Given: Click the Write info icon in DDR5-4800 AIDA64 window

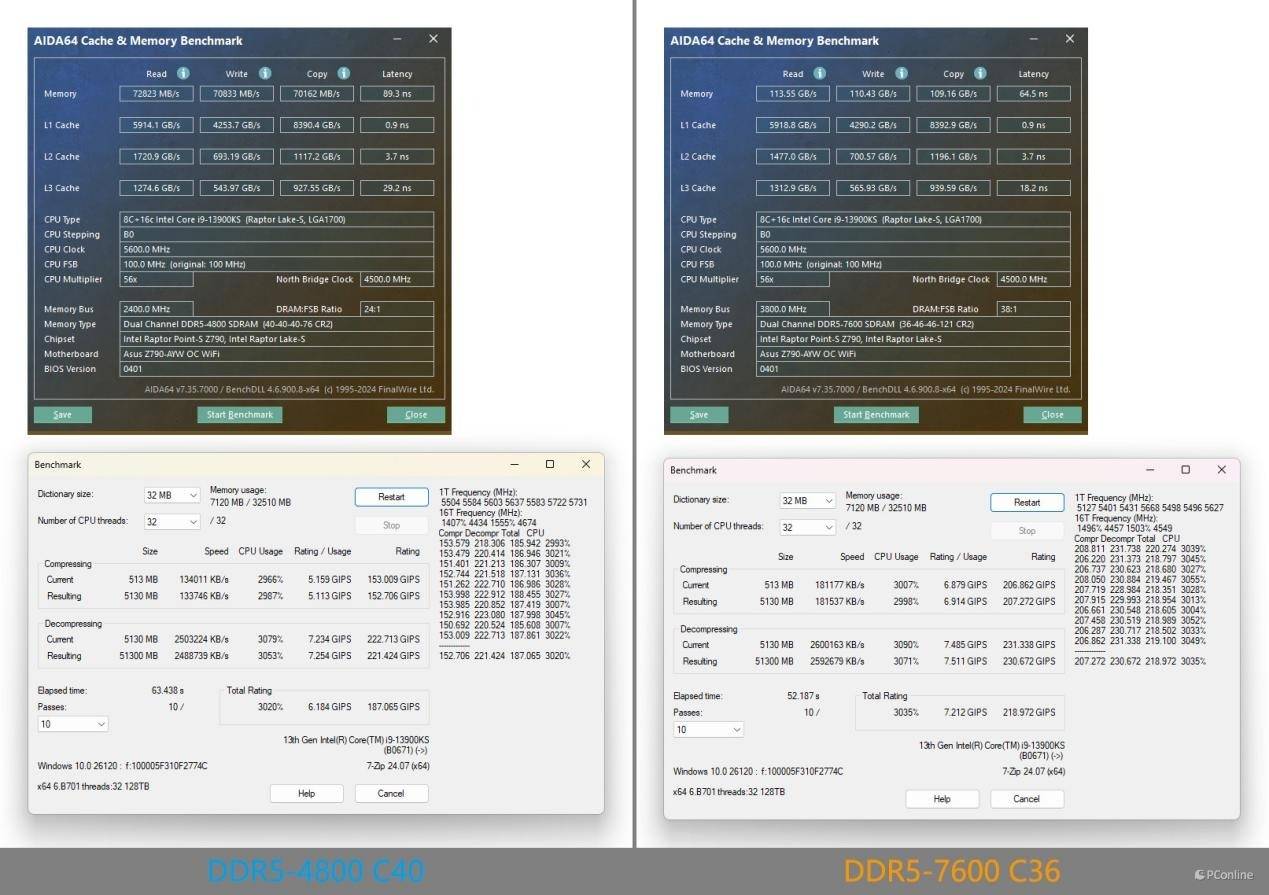Looking at the screenshot, I should tap(265, 73).
